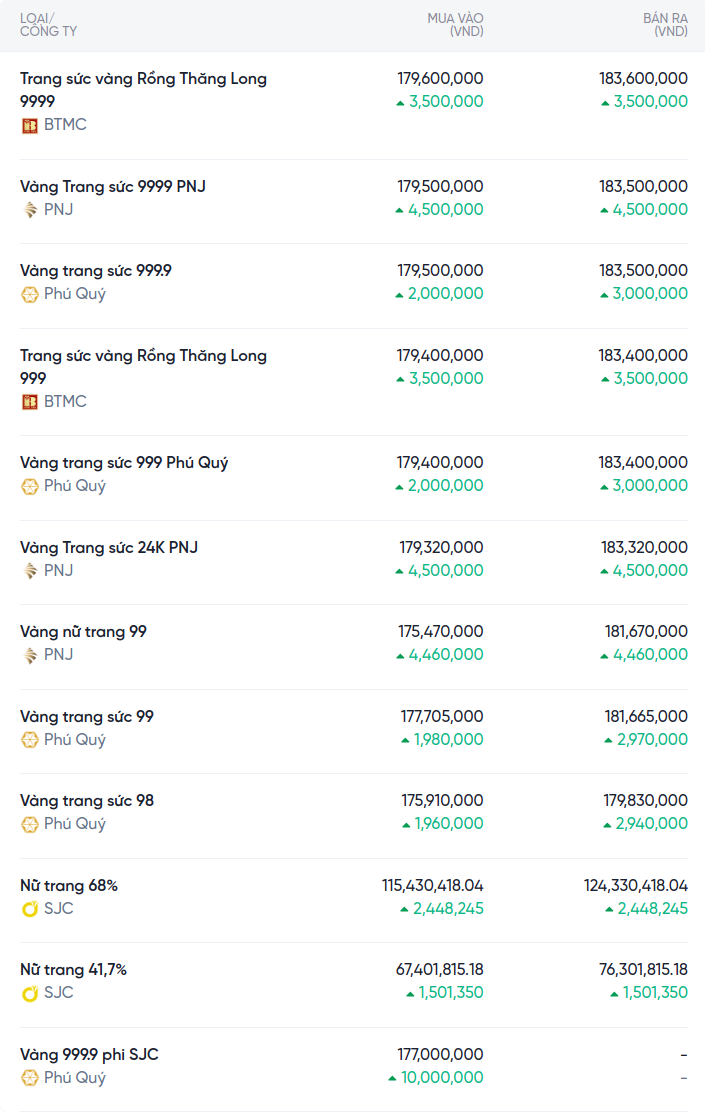Click SJC logo under Nữ trang 41,7%
Viewport: 705px width, 1112px height.
click(30, 993)
